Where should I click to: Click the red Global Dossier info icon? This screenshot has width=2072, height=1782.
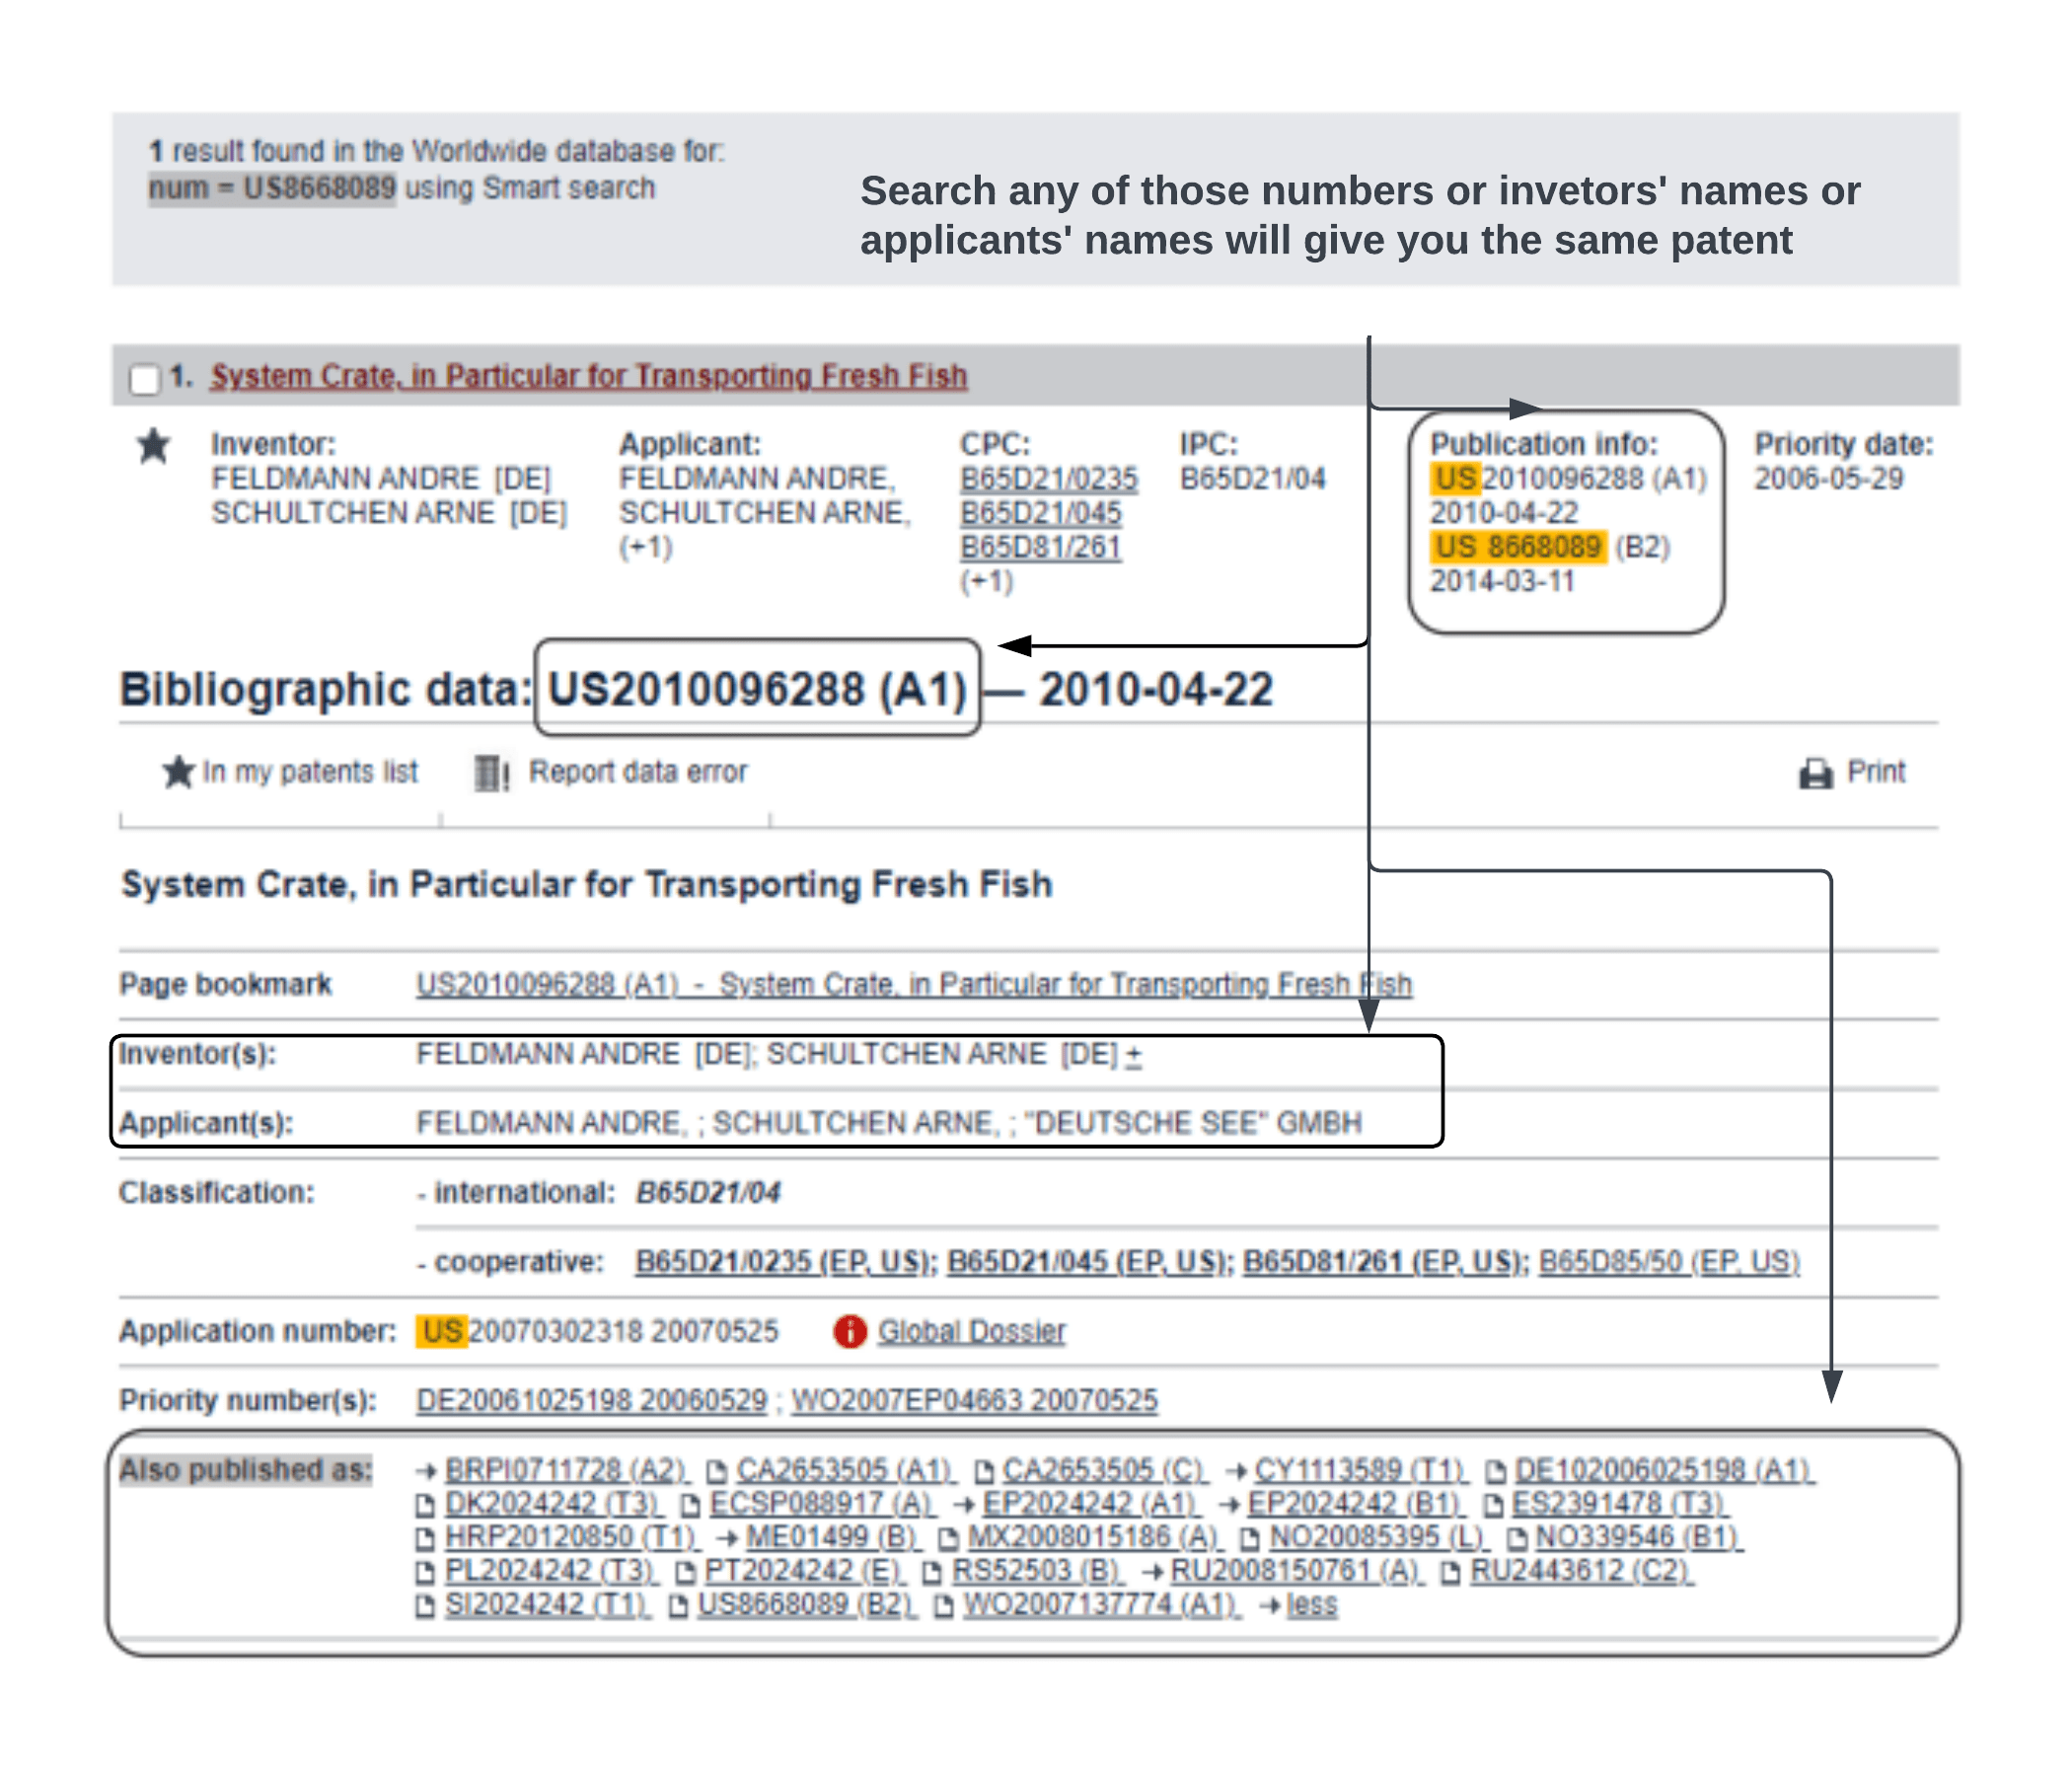click(850, 1331)
